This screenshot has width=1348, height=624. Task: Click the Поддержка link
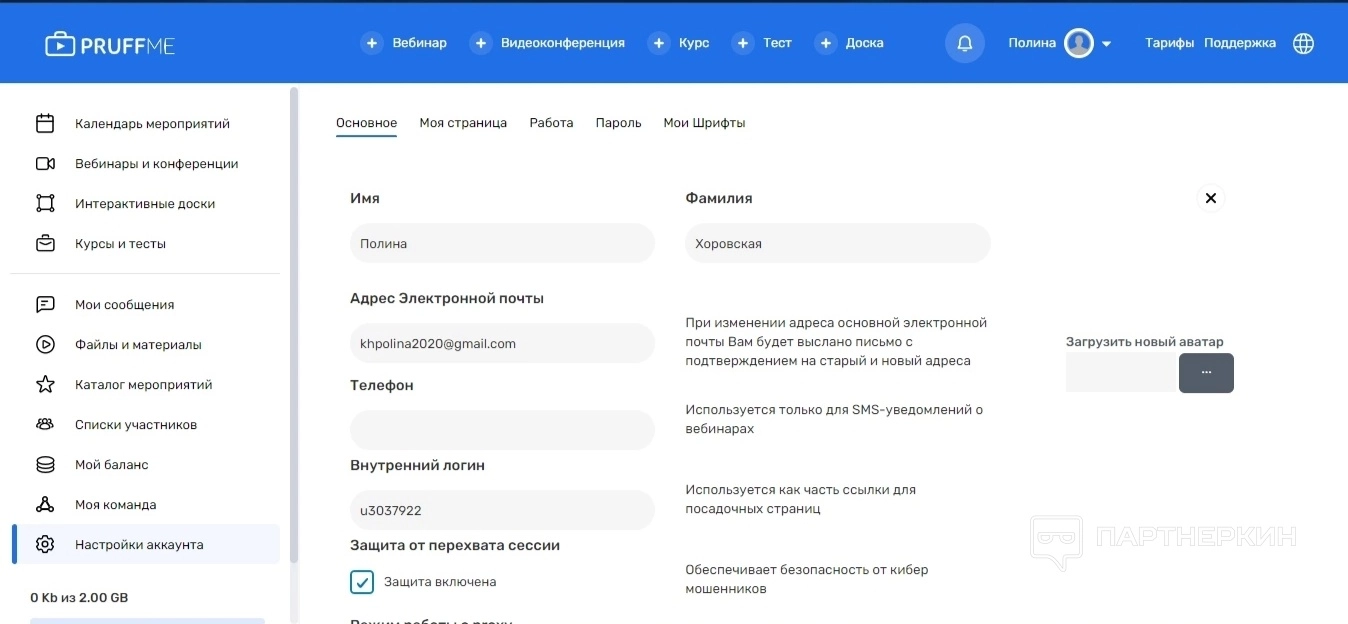coord(1239,43)
